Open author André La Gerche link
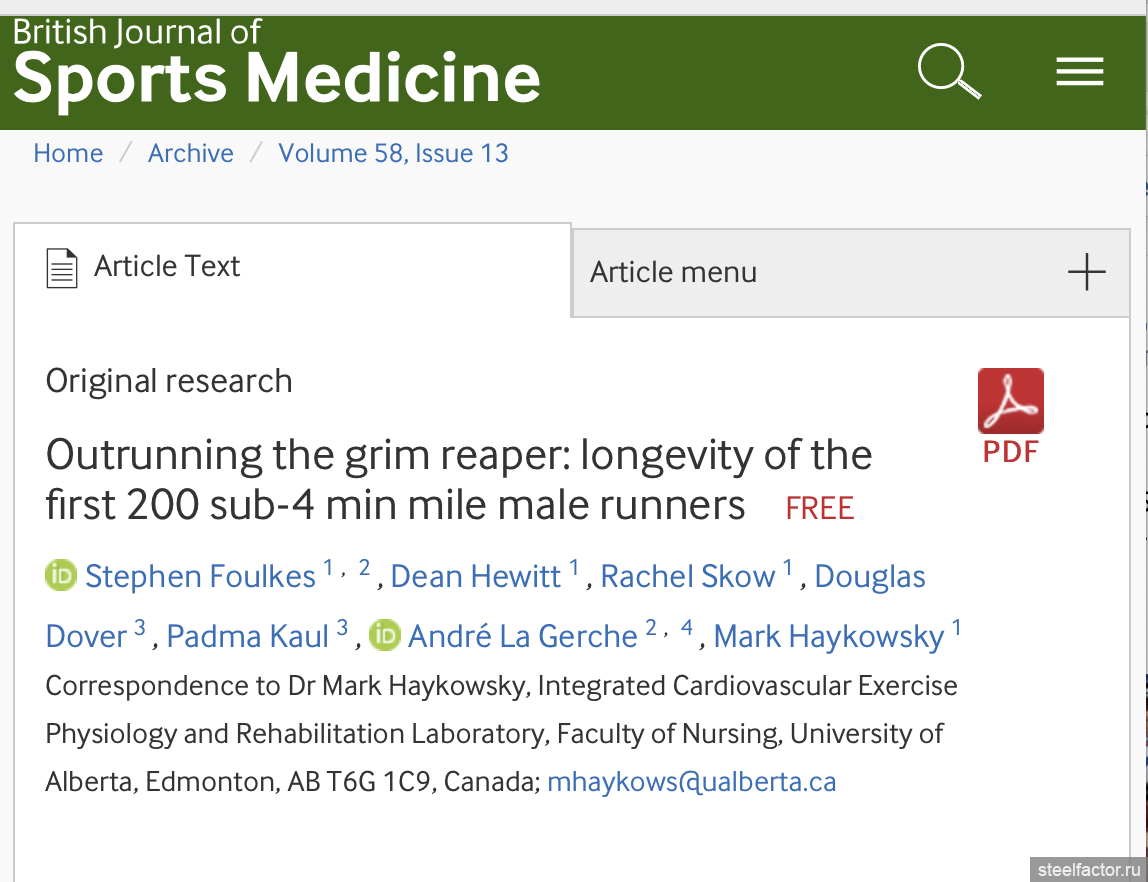This screenshot has width=1148, height=882. point(523,636)
